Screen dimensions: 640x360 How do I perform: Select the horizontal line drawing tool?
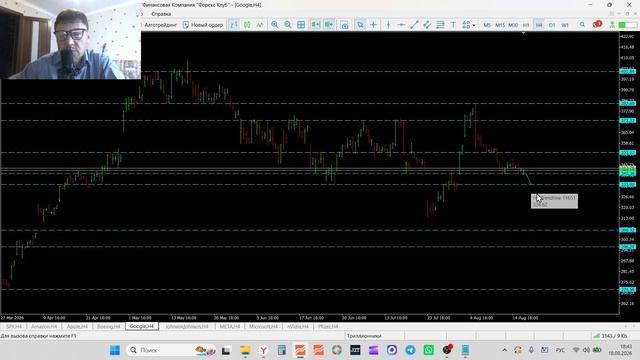click(x=401, y=25)
